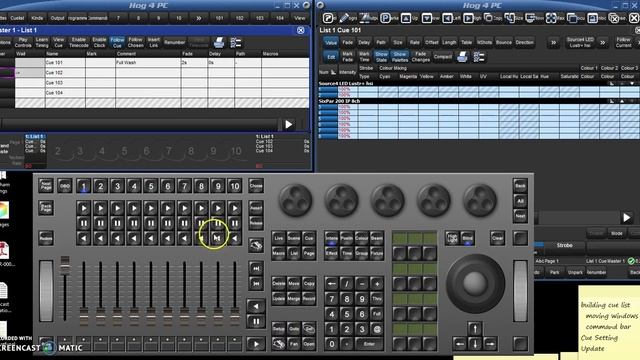Viewport: 640px width, 360px height.
Task: Expand fixture list arrows after Source4 LED
Action: click(603, 42)
